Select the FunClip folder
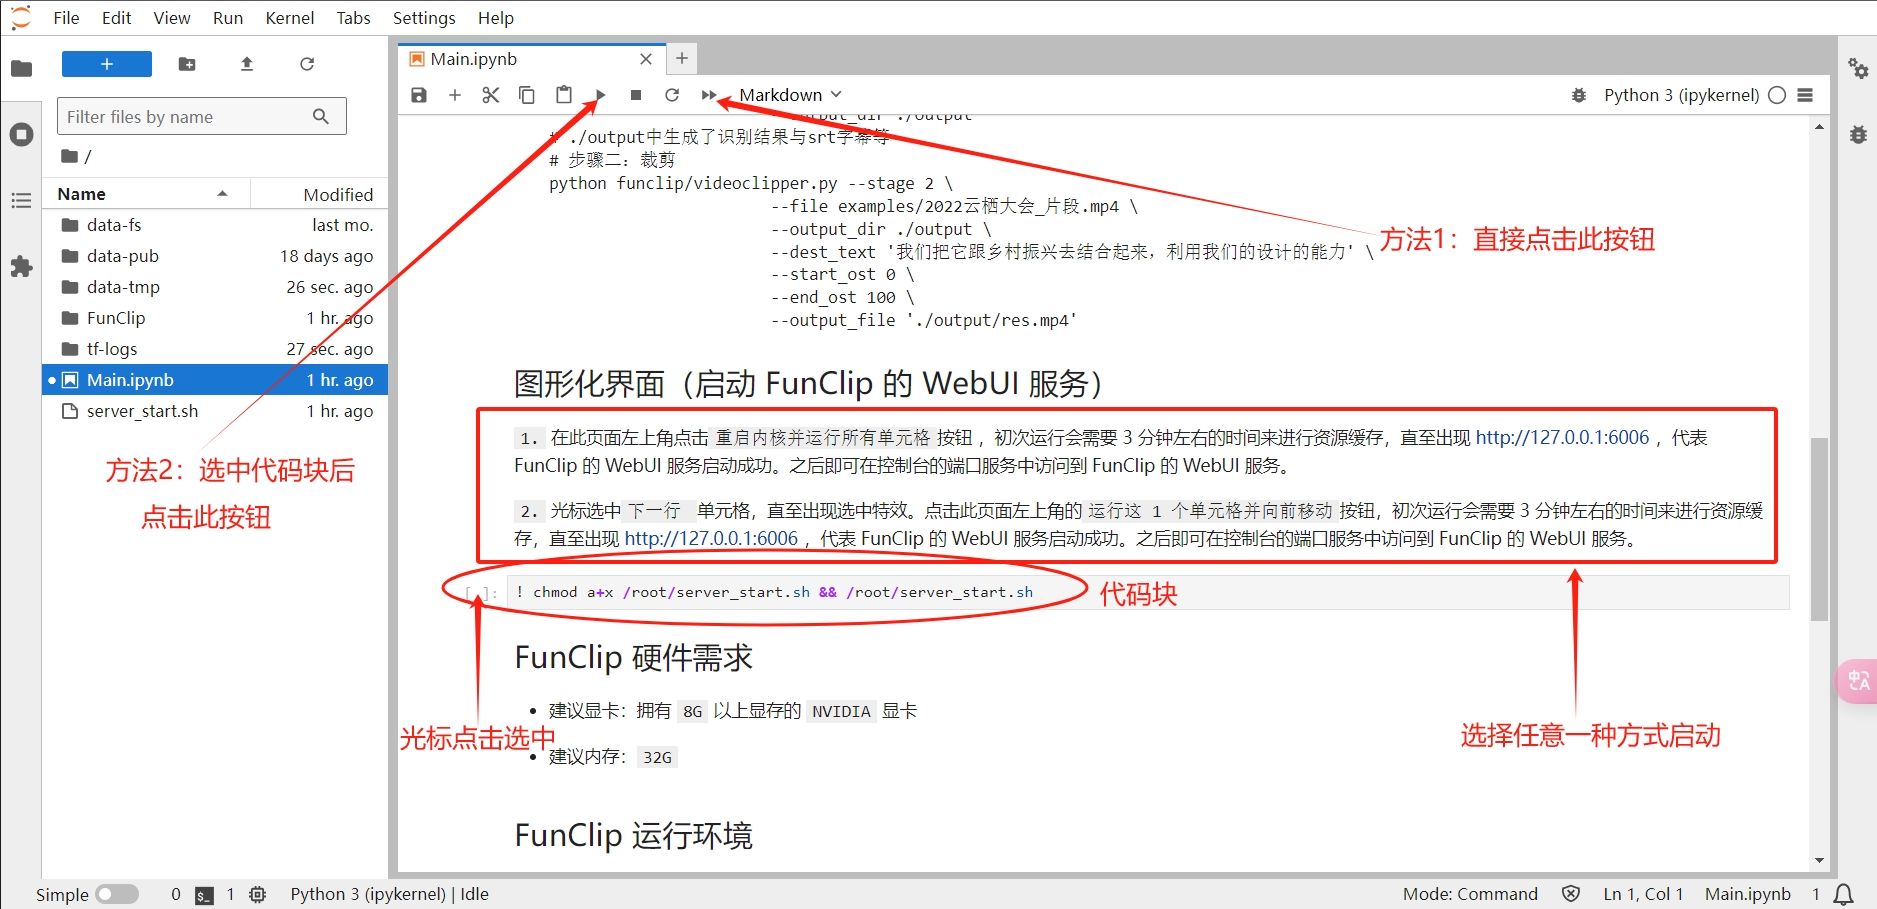Viewport: 1877px width, 909px height. (215, 318)
